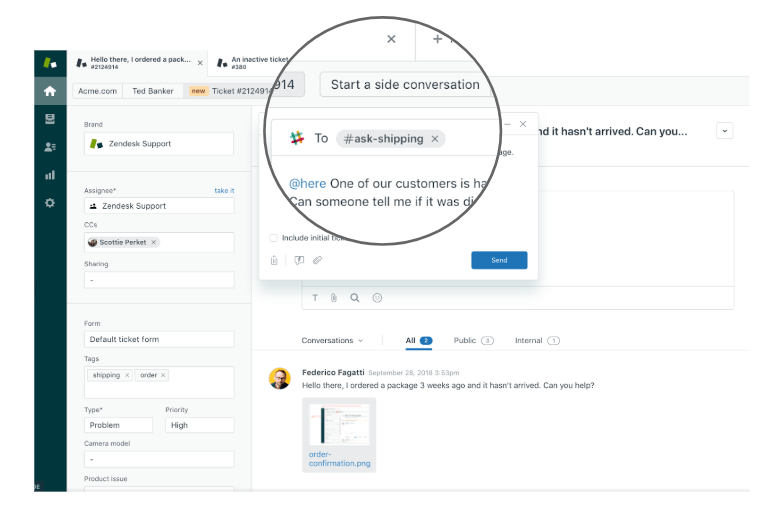Click the plus add tab button

pos(437,39)
